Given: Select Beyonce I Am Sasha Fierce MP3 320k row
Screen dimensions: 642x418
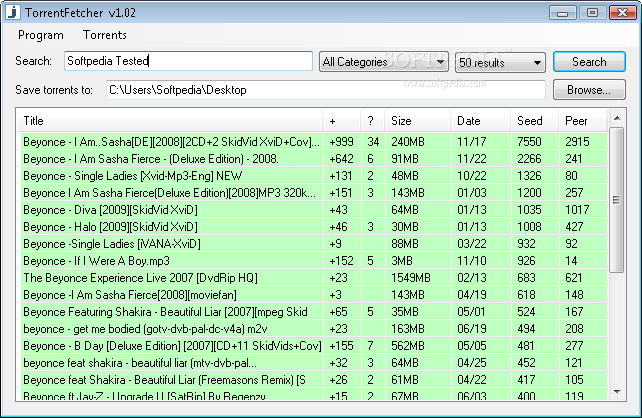Looking at the screenshot, I should pos(314,193).
